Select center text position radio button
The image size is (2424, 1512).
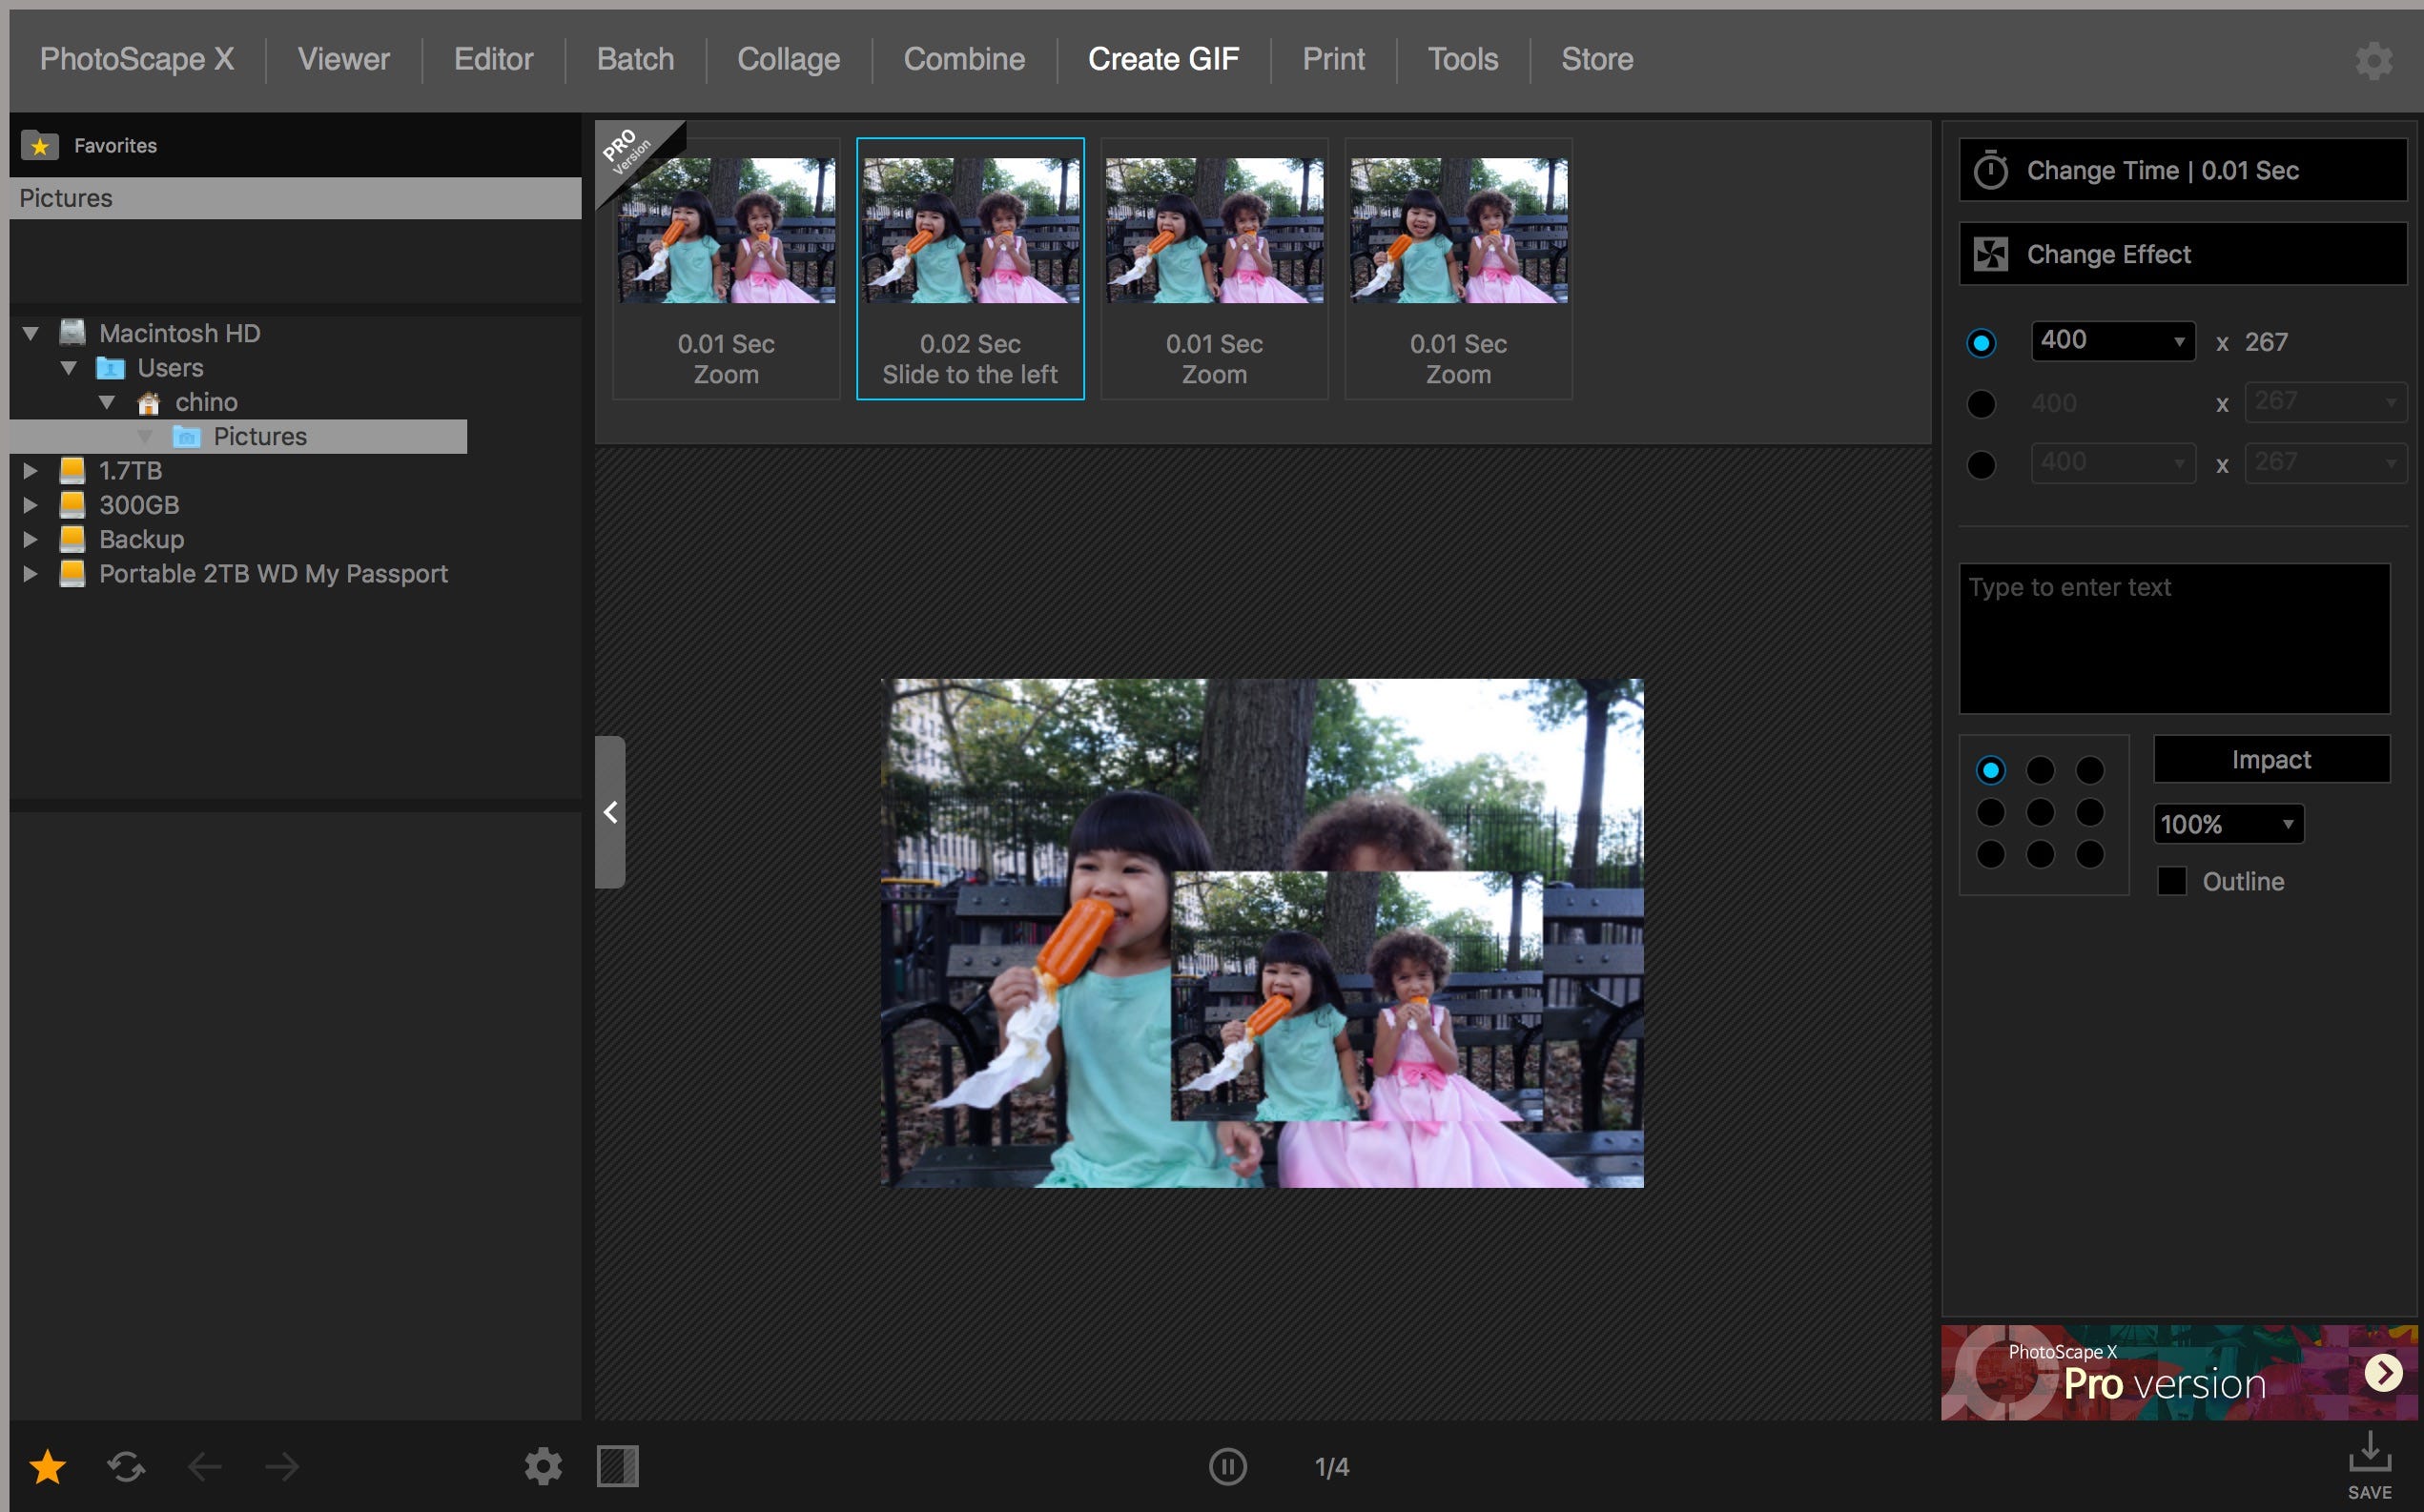2040,812
